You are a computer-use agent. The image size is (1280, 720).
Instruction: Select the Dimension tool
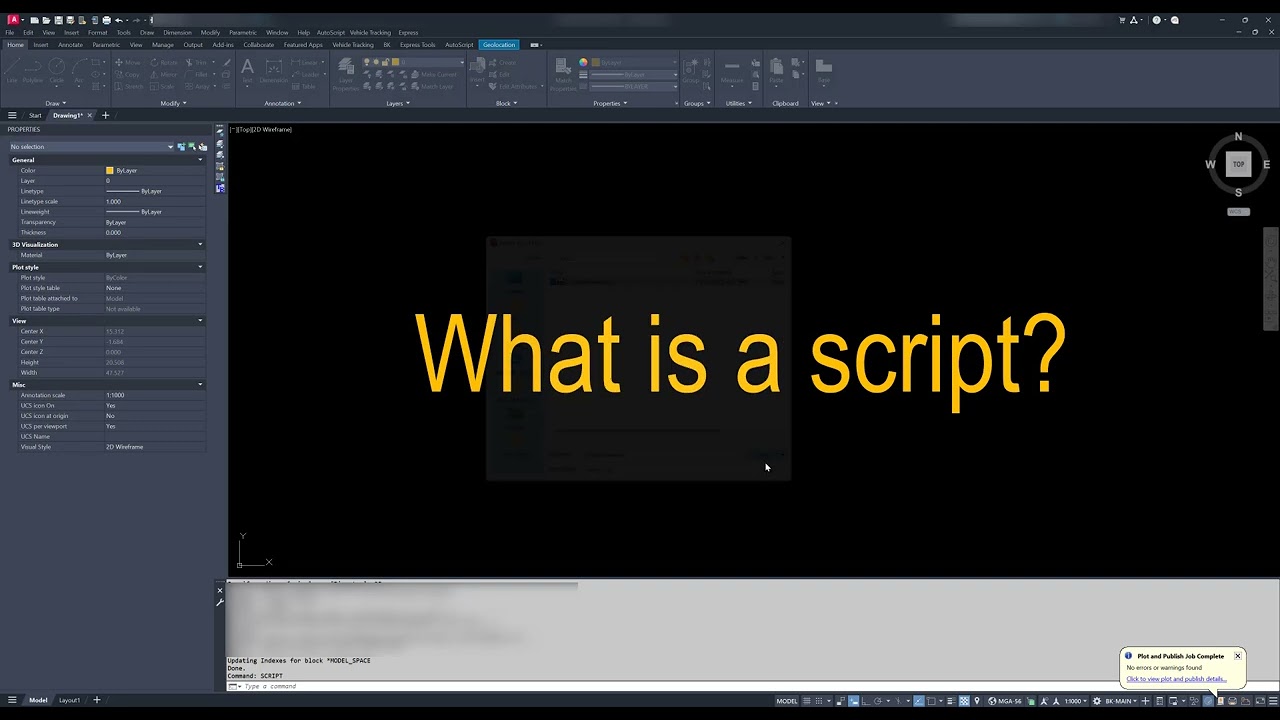[x=273, y=71]
